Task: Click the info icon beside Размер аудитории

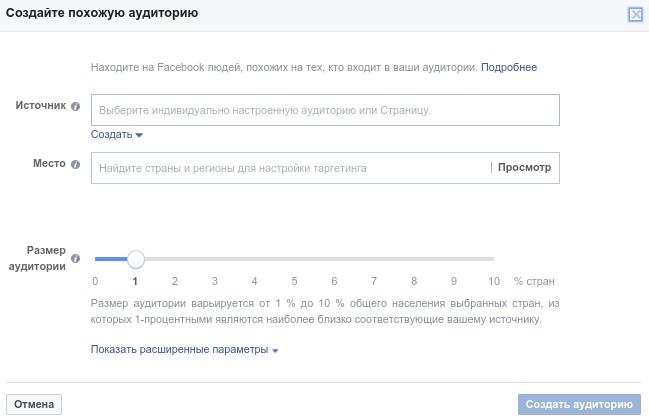Action: (x=75, y=258)
